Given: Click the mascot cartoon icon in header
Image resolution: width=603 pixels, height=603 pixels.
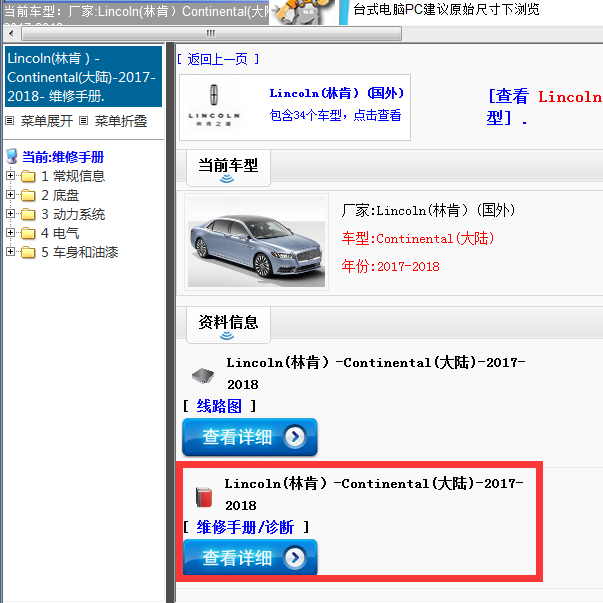Looking at the screenshot, I should click(x=302, y=12).
